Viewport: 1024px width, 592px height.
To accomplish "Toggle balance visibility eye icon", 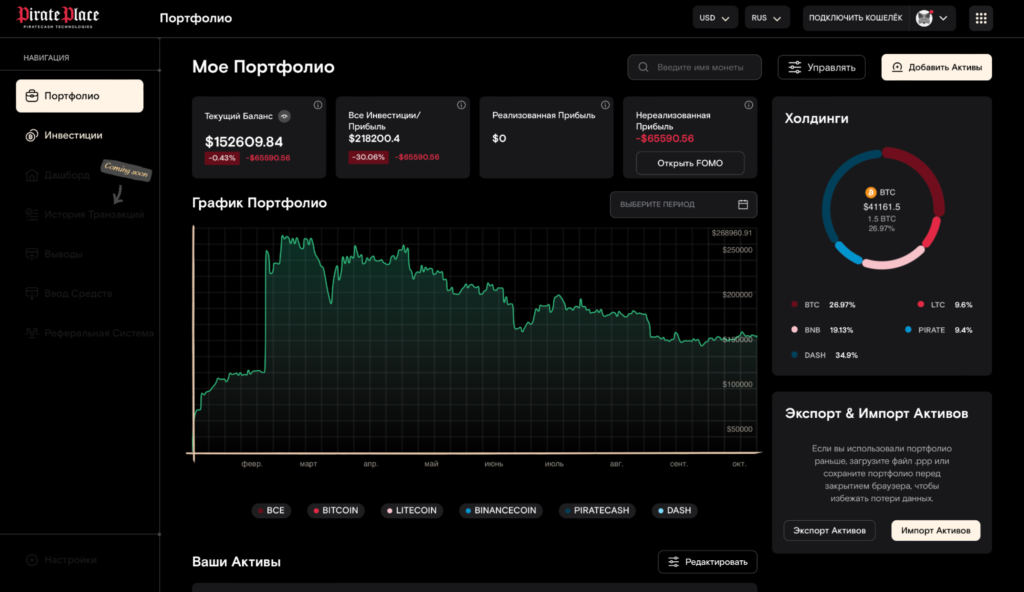I will coord(284,116).
